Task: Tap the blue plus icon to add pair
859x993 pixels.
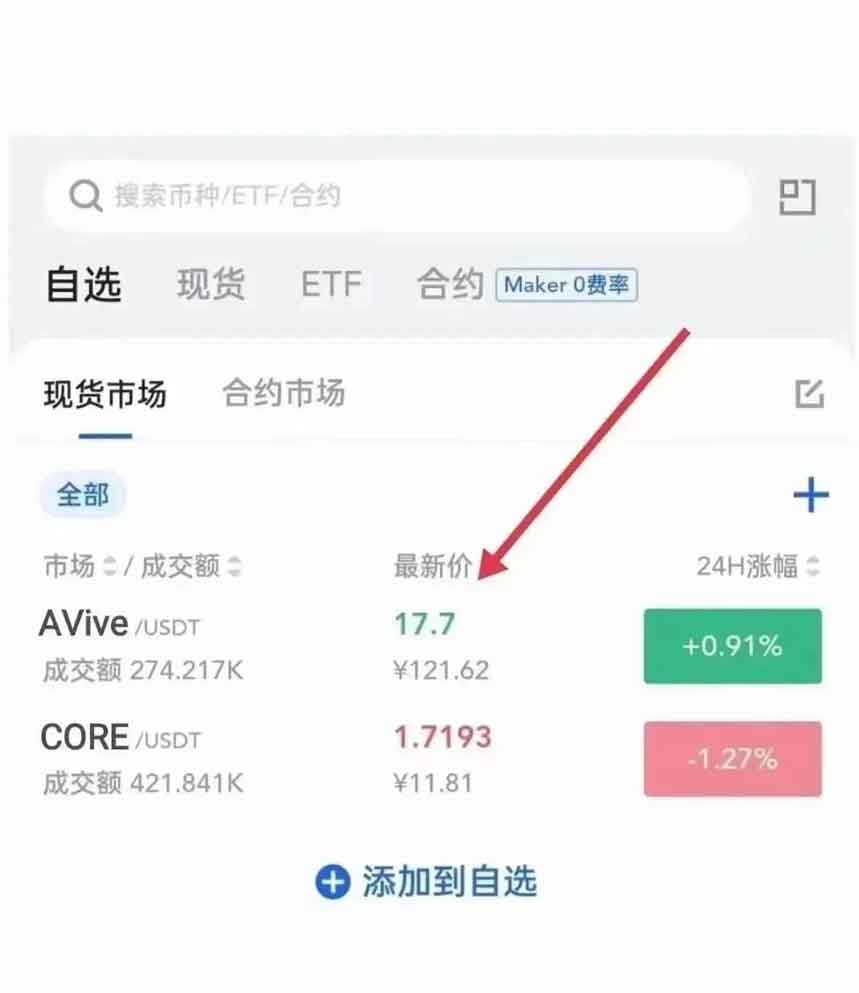Action: coord(811,495)
